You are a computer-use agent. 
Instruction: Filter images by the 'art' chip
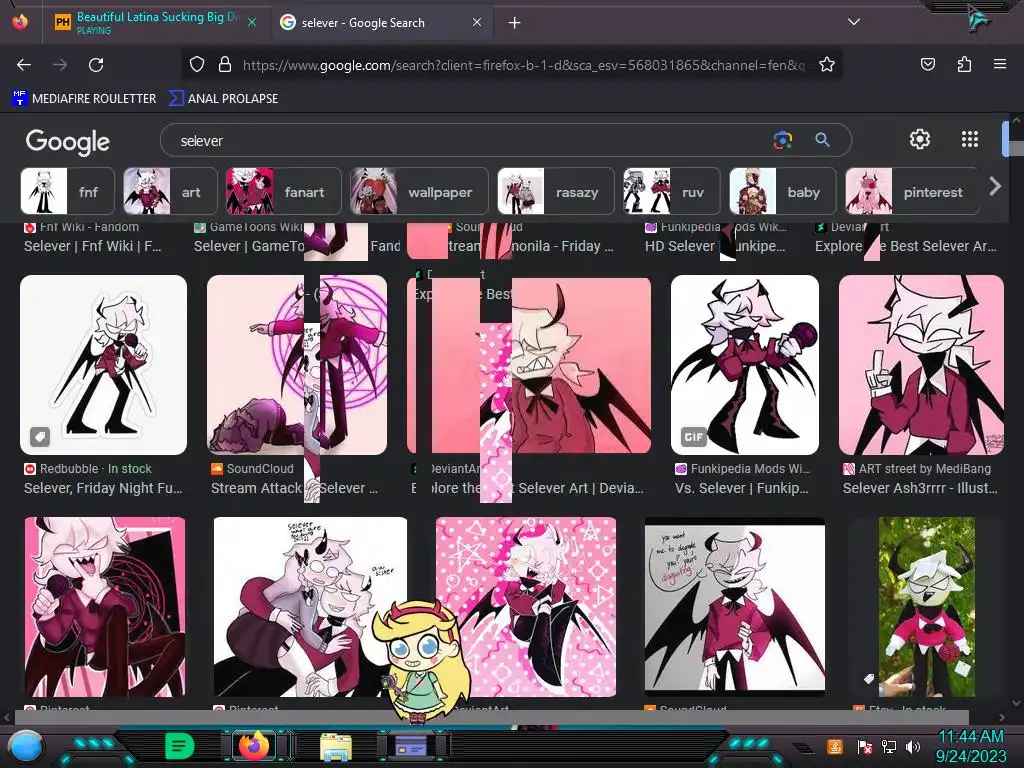[x=170, y=191]
